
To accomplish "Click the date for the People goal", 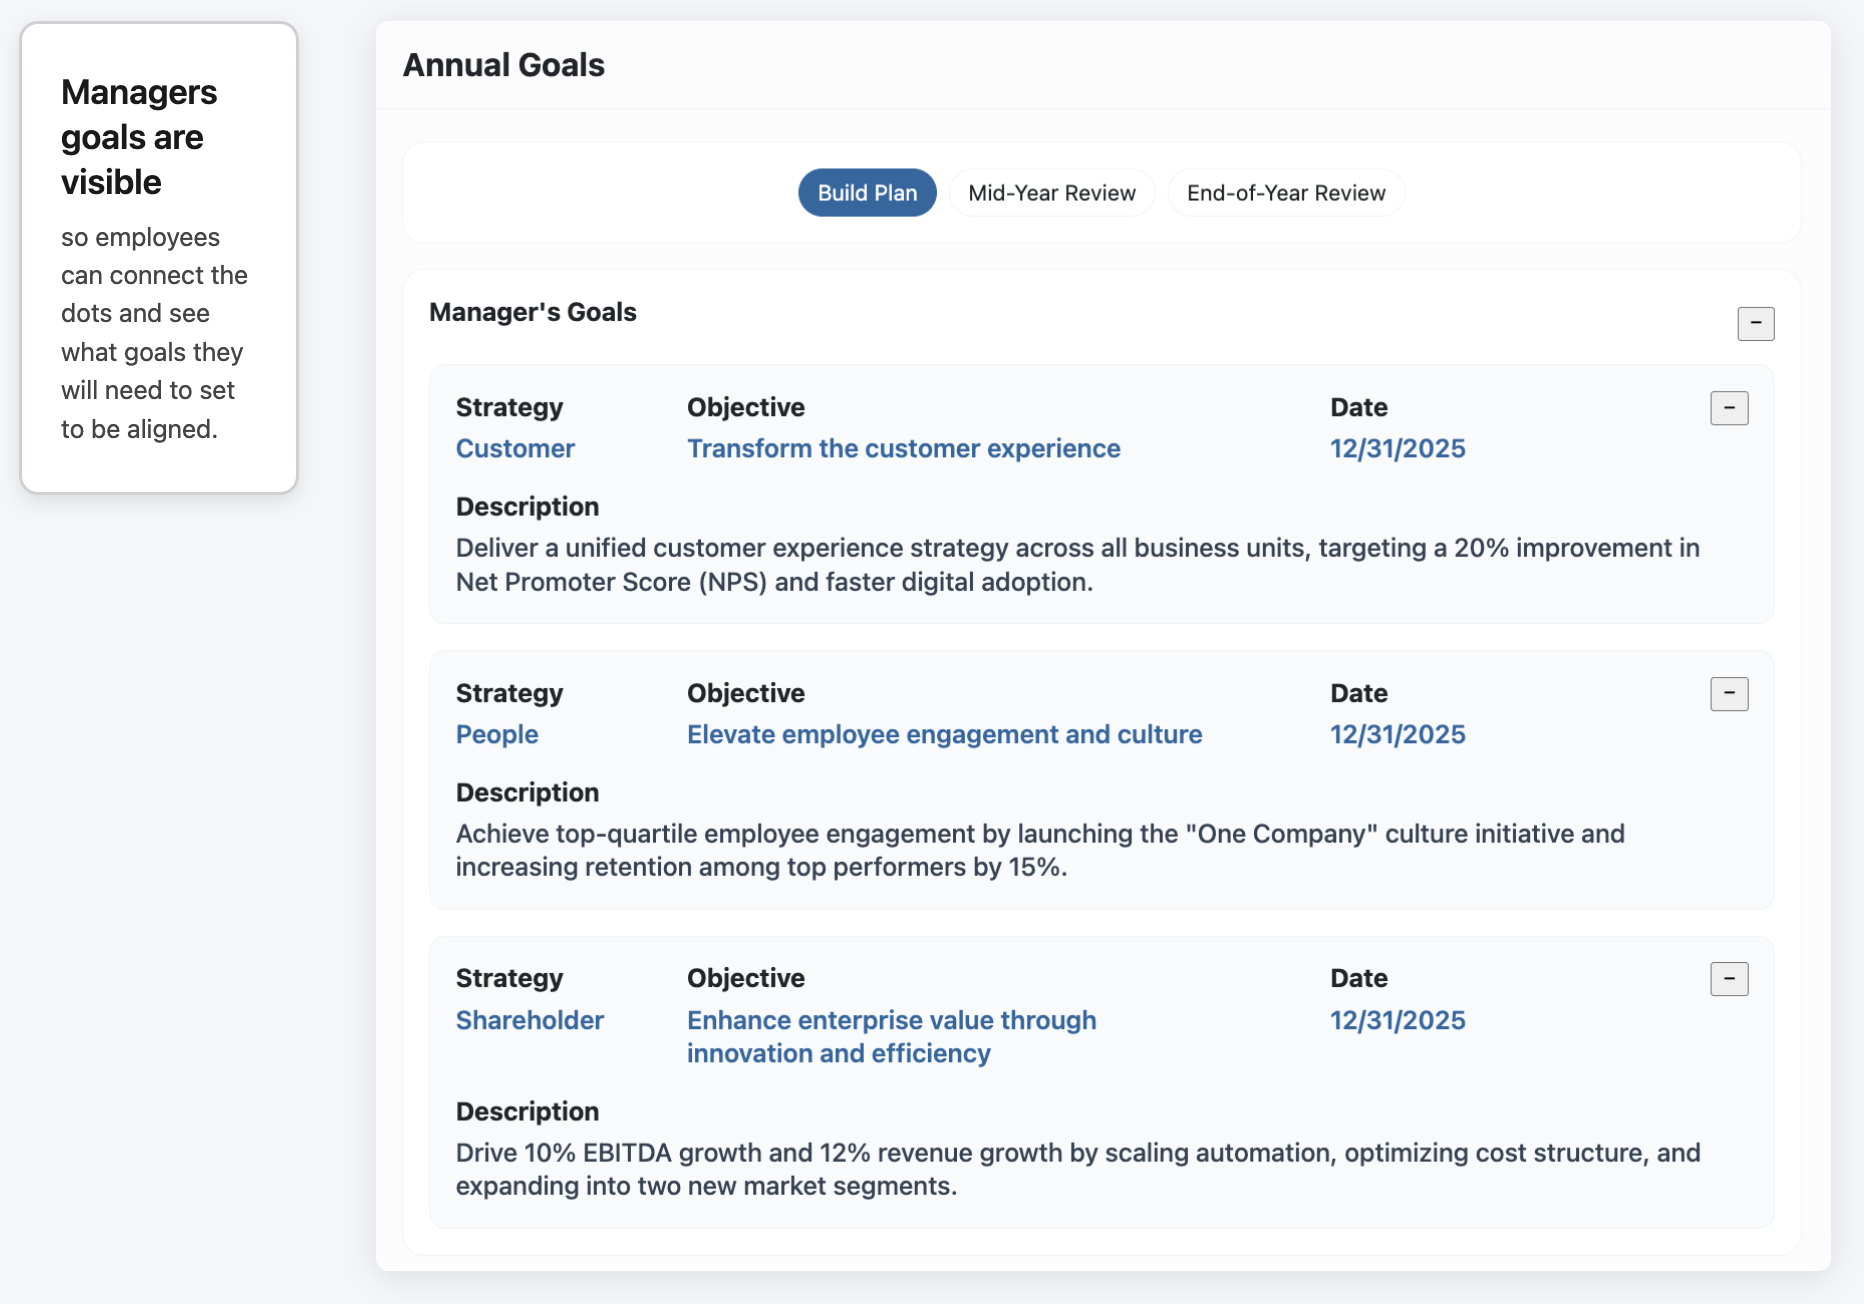I will click(x=1398, y=734).
